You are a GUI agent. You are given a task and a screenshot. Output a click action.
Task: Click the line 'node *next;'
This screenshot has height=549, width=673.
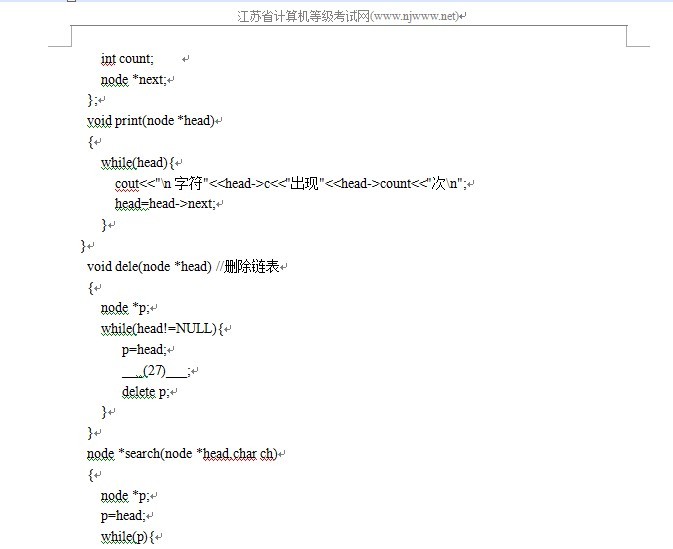coord(133,79)
